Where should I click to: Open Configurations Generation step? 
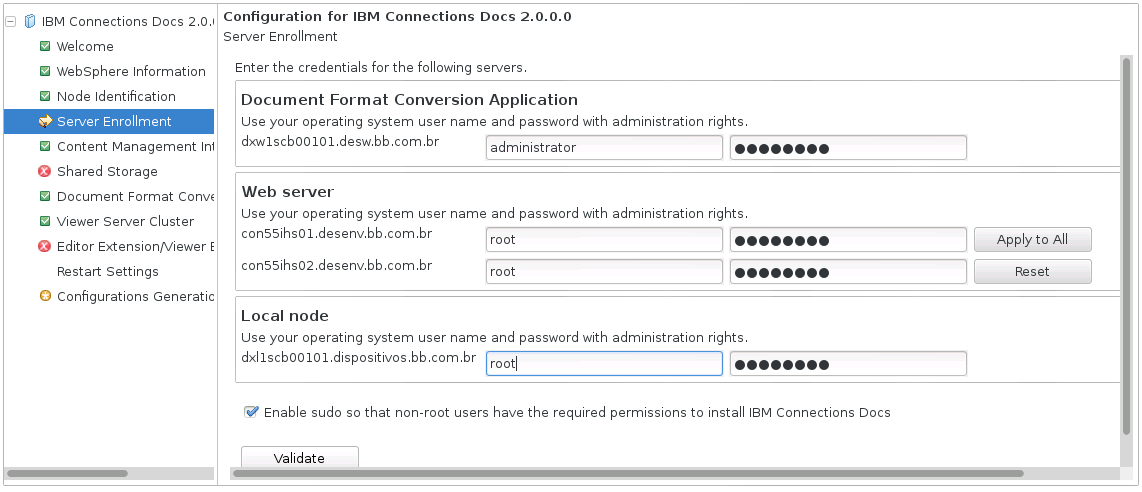click(135, 296)
